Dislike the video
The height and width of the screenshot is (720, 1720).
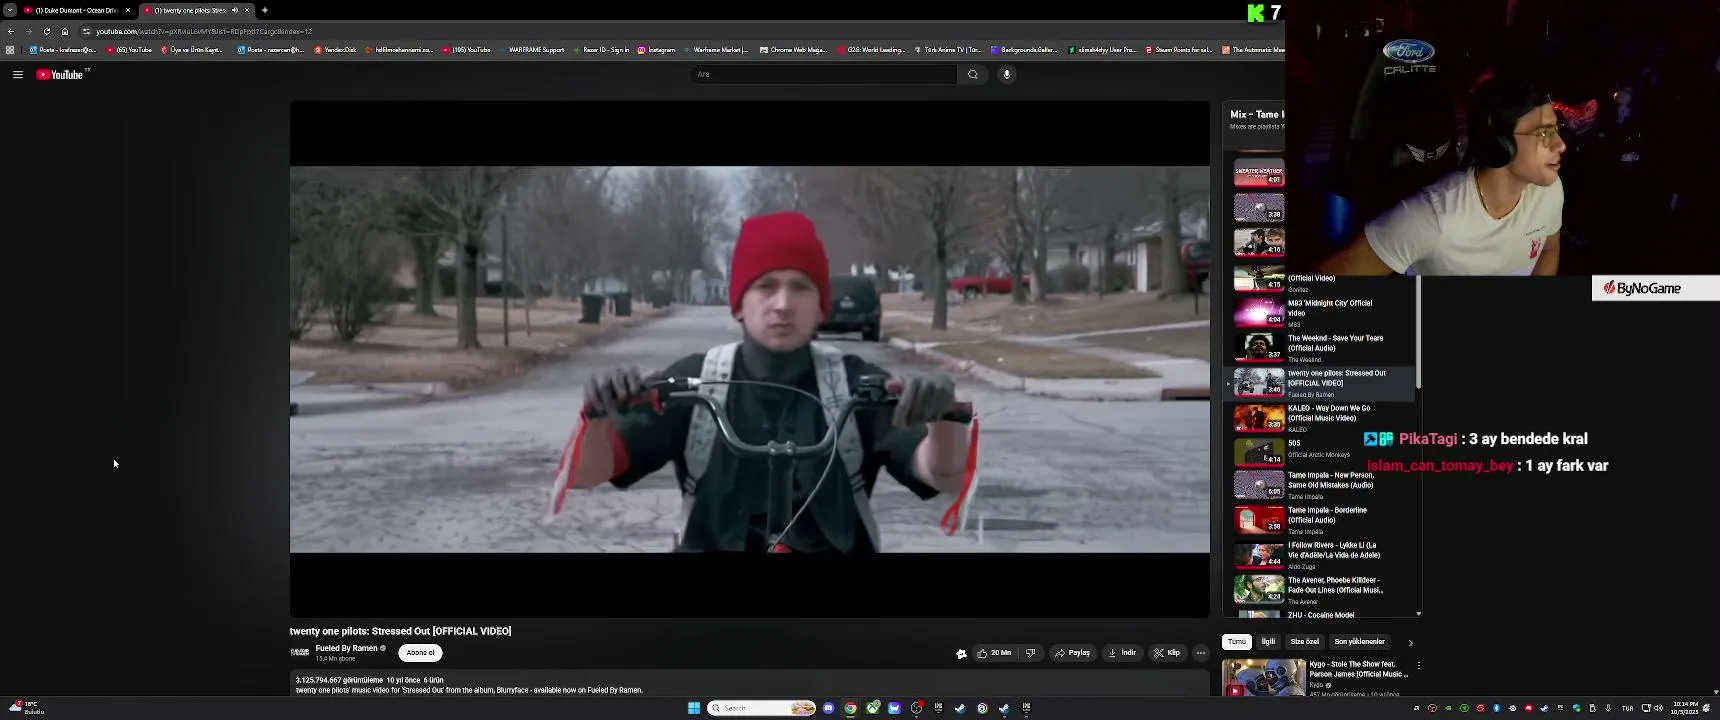coord(1031,653)
